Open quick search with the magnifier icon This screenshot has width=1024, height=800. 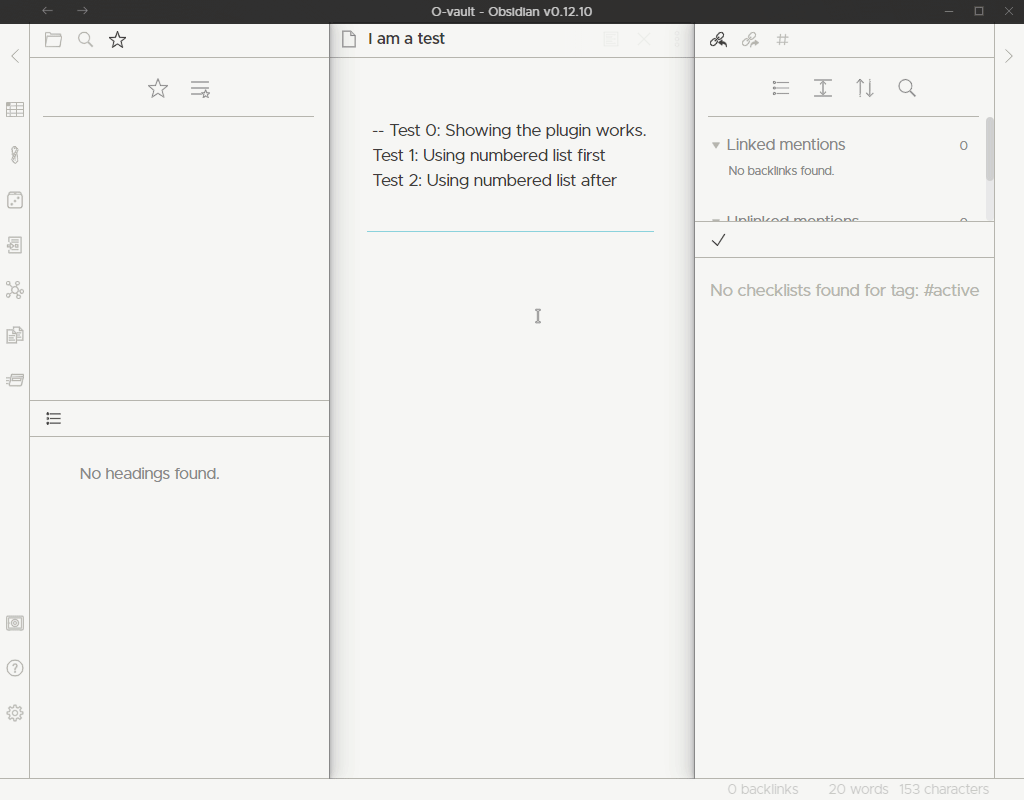click(85, 39)
